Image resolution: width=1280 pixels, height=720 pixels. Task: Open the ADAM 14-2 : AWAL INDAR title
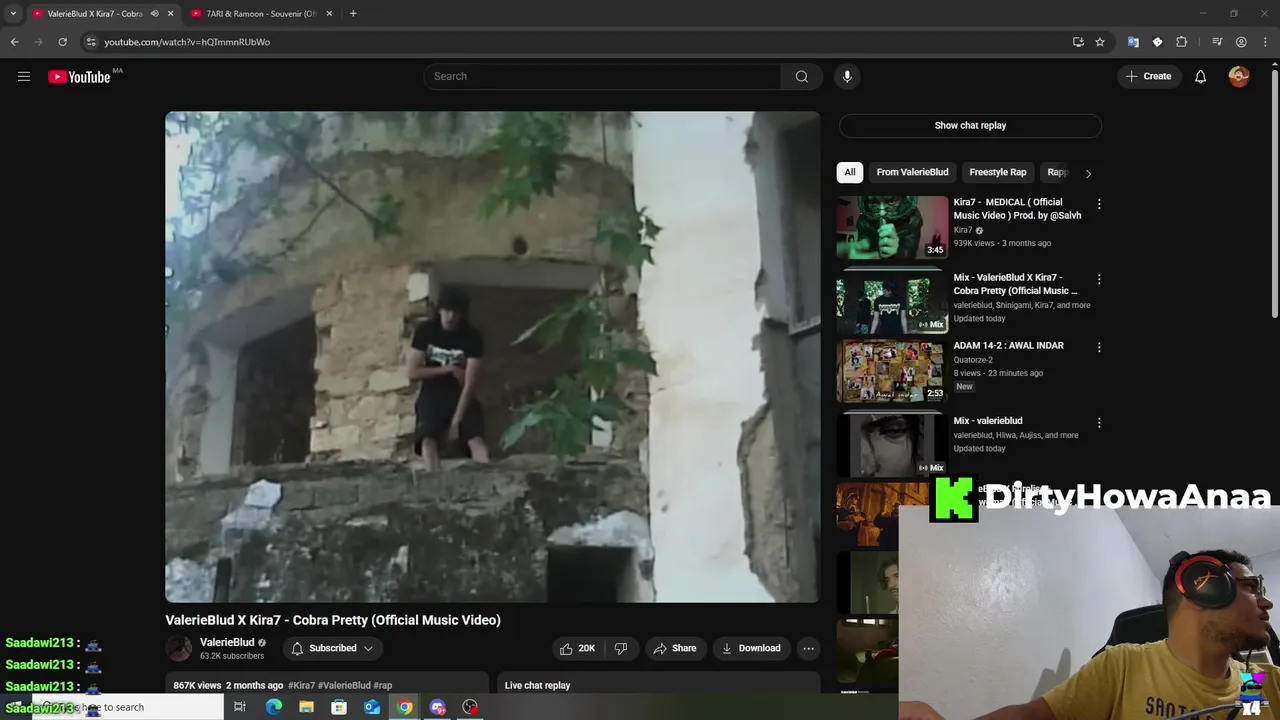click(1008, 345)
